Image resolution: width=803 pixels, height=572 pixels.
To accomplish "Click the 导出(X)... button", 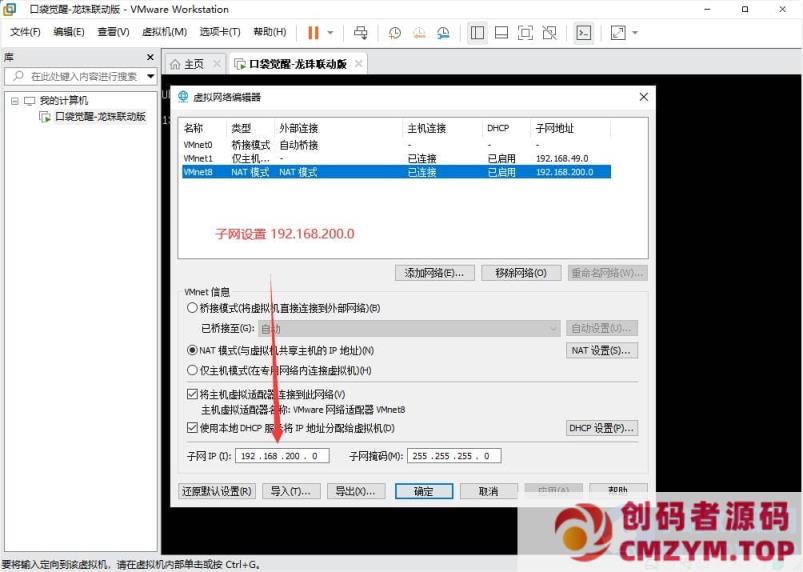I will [355, 491].
